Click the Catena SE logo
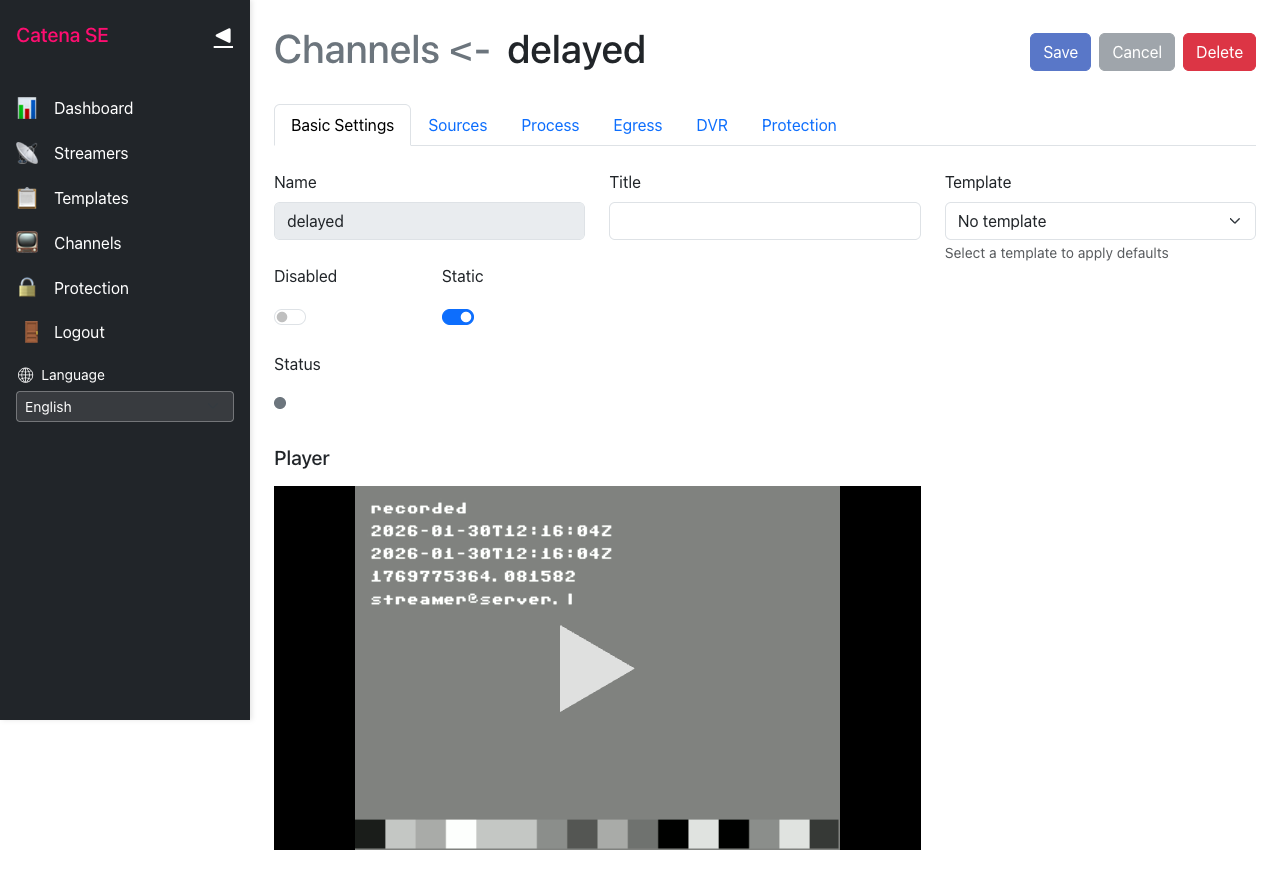The image size is (1280, 874). [x=62, y=35]
